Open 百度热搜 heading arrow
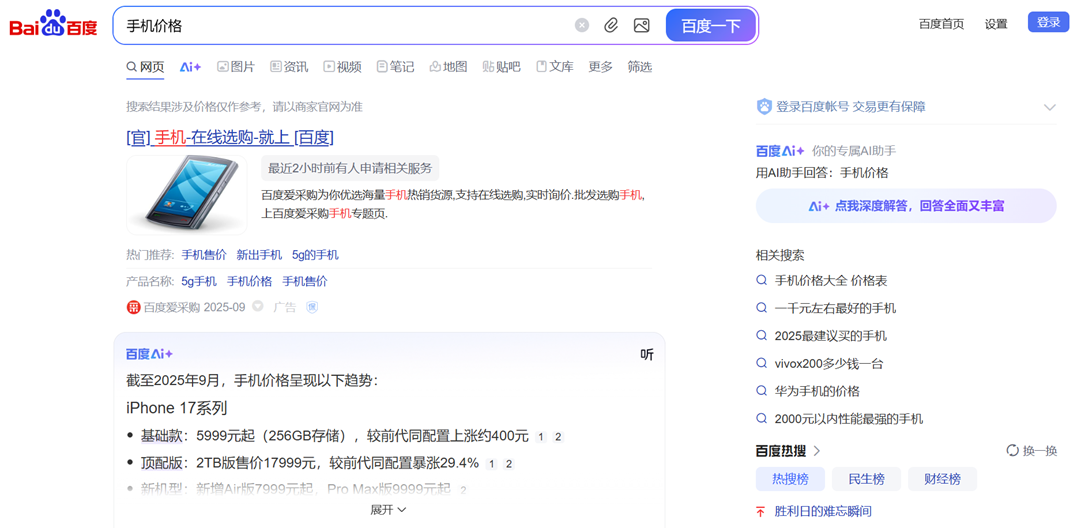This screenshot has height=528, width=1081. [x=817, y=451]
